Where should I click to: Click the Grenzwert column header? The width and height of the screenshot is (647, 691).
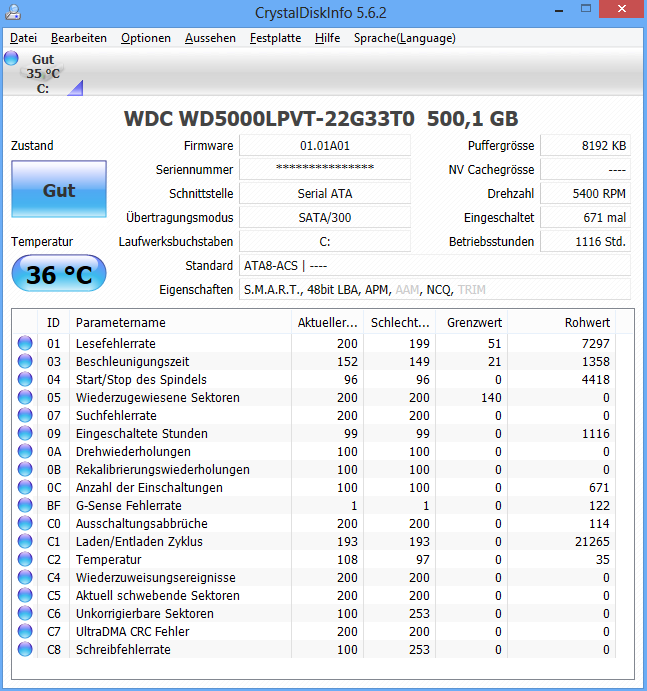(472, 323)
